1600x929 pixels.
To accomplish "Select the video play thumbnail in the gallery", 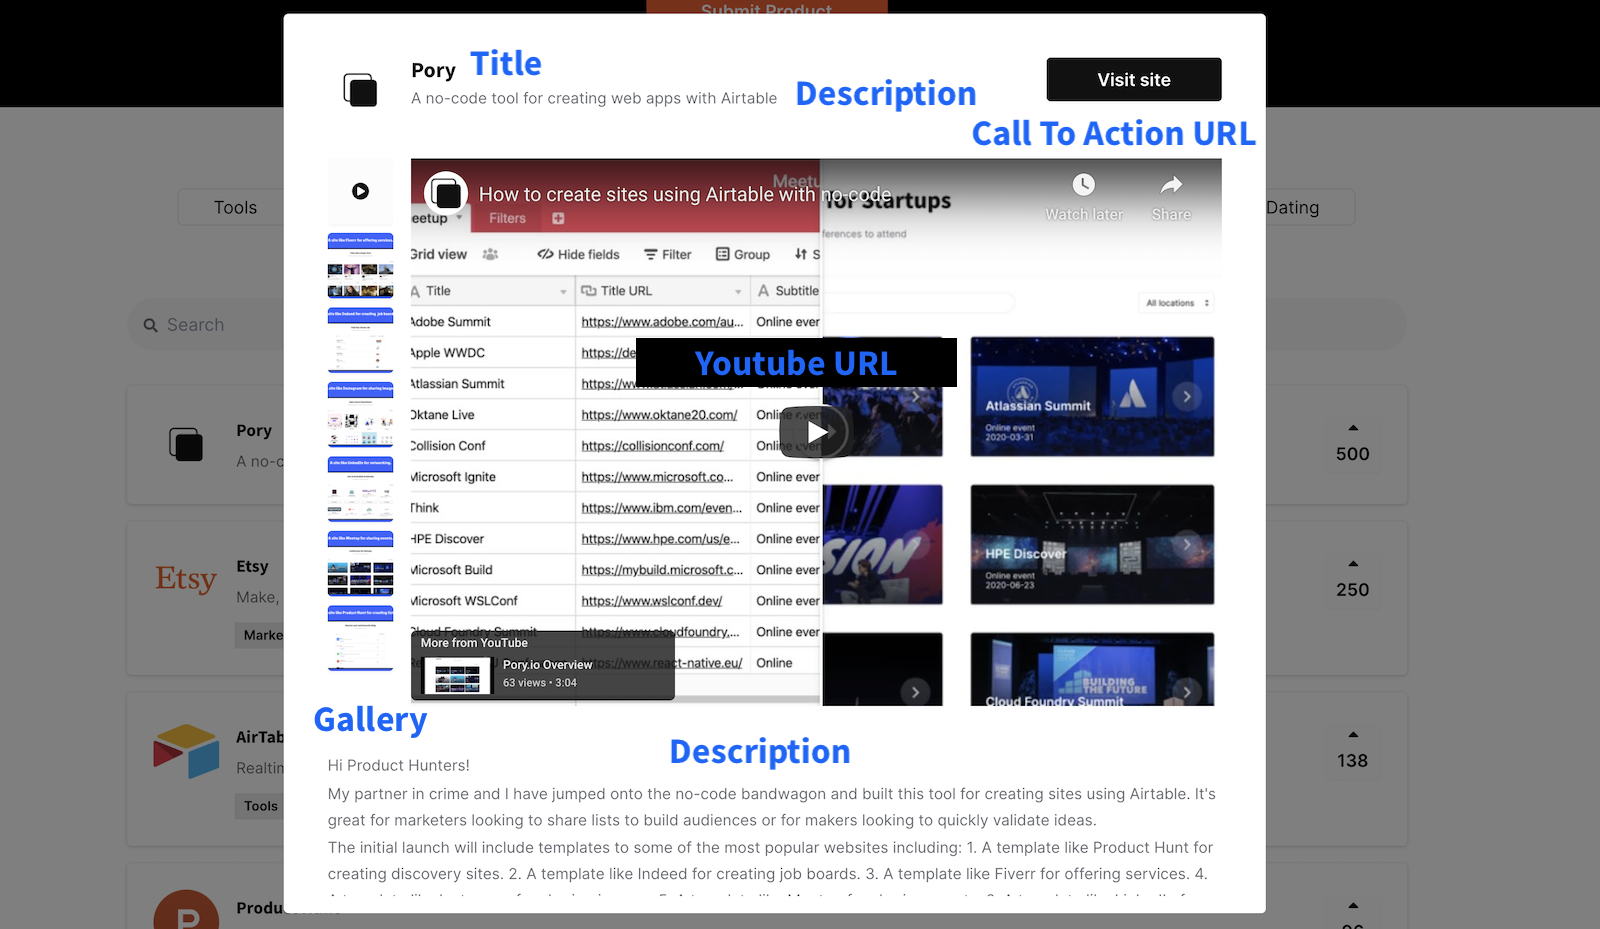I will coord(360,191).
